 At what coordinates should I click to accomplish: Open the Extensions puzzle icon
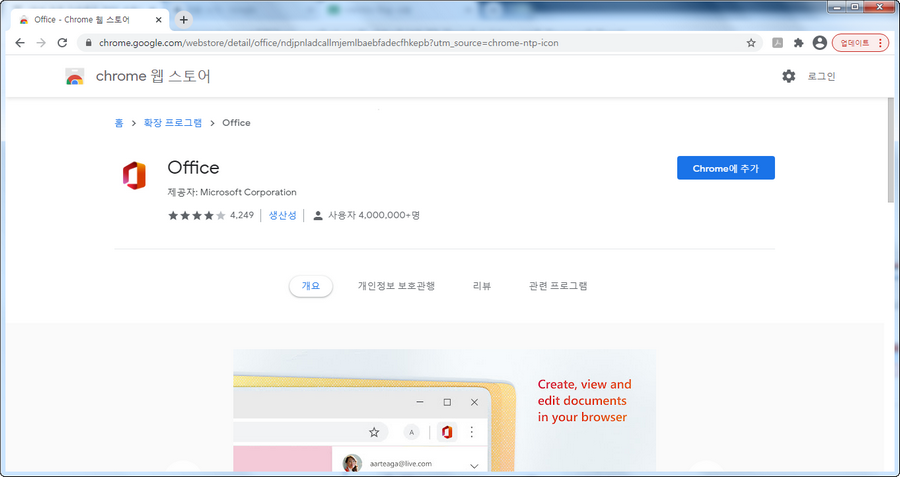(x=798, y=43)
